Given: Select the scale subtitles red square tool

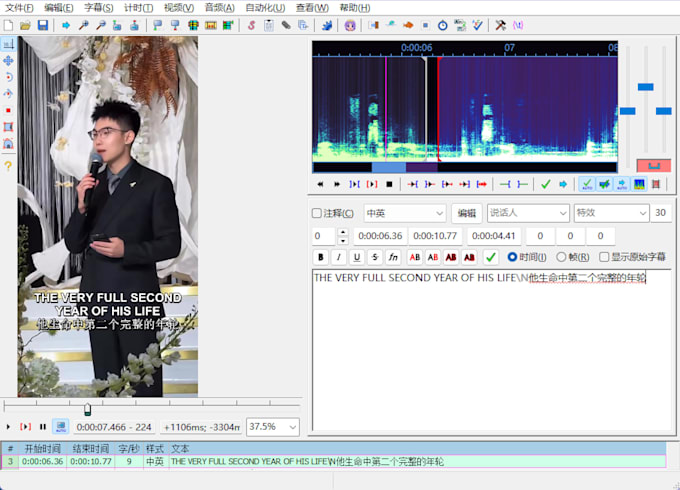Looking at the screenshot, I should (8, 110).
